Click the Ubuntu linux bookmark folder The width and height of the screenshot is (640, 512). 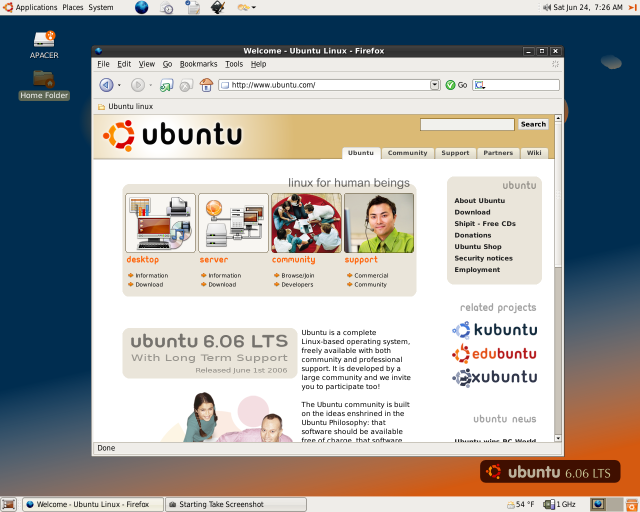click(x=125, y=107)
